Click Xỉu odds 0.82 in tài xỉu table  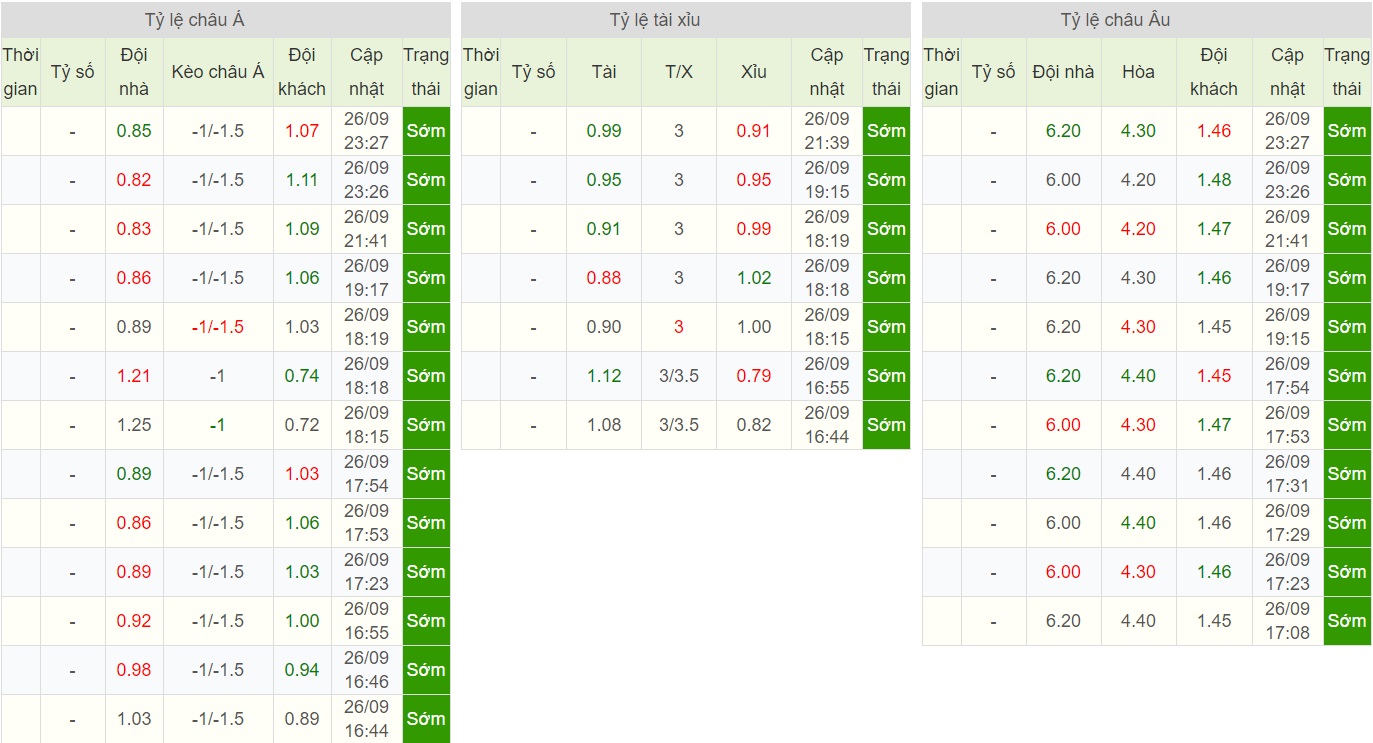[x=754, y=425]
